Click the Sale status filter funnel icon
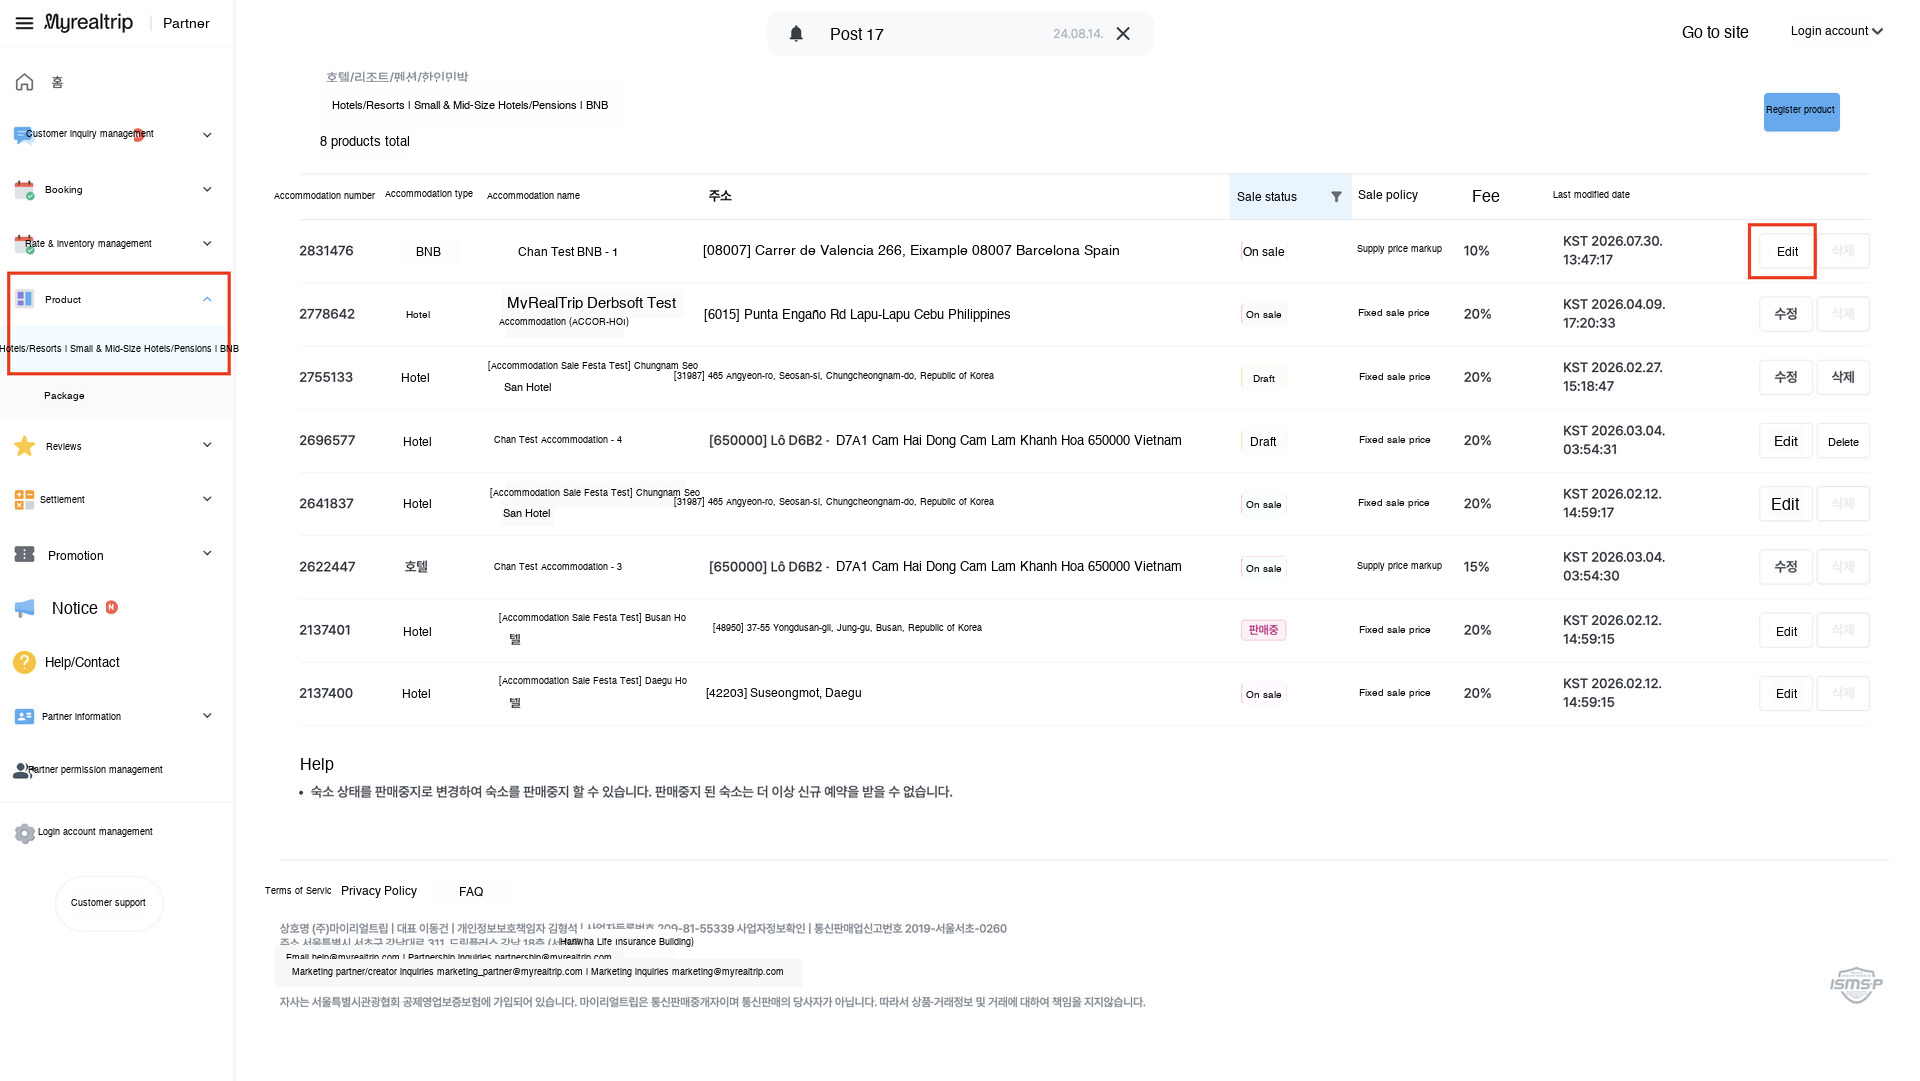This screenshot has height=1081, width=1920. (x=1336, y=197)
